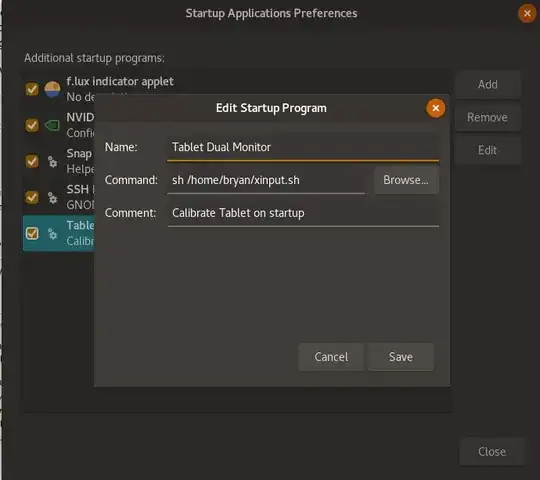Click the Comment field Calibrate Tablet on startup
540x480 pixels.
pos(303,213)
